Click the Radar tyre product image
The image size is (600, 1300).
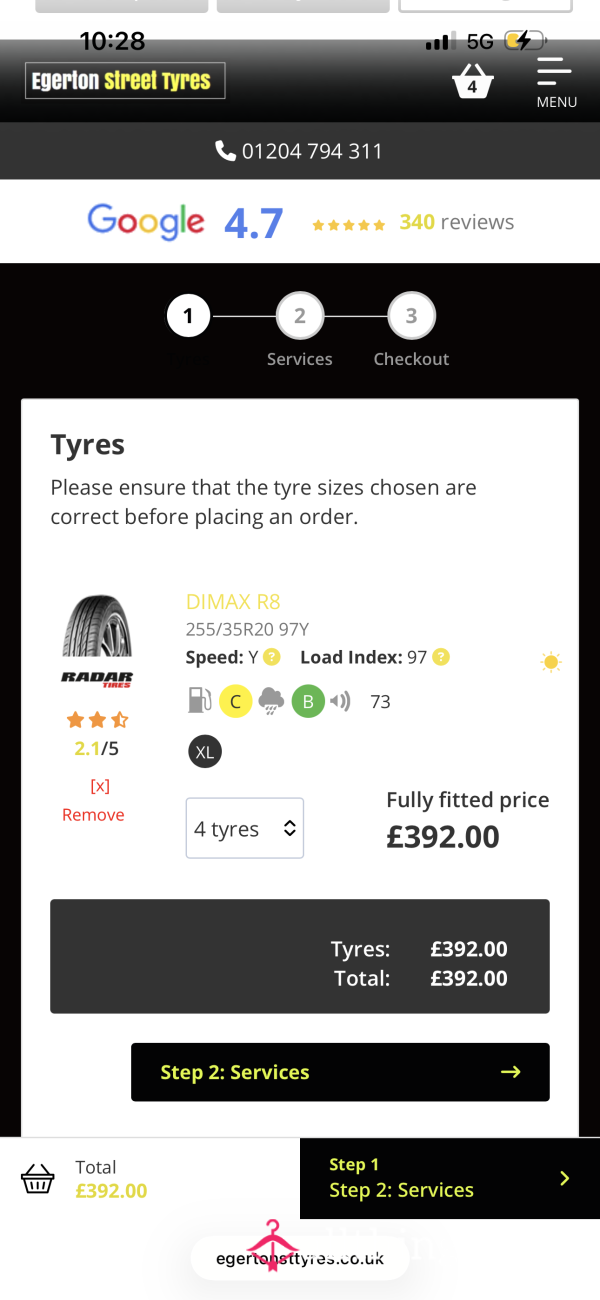coord(97,639)
